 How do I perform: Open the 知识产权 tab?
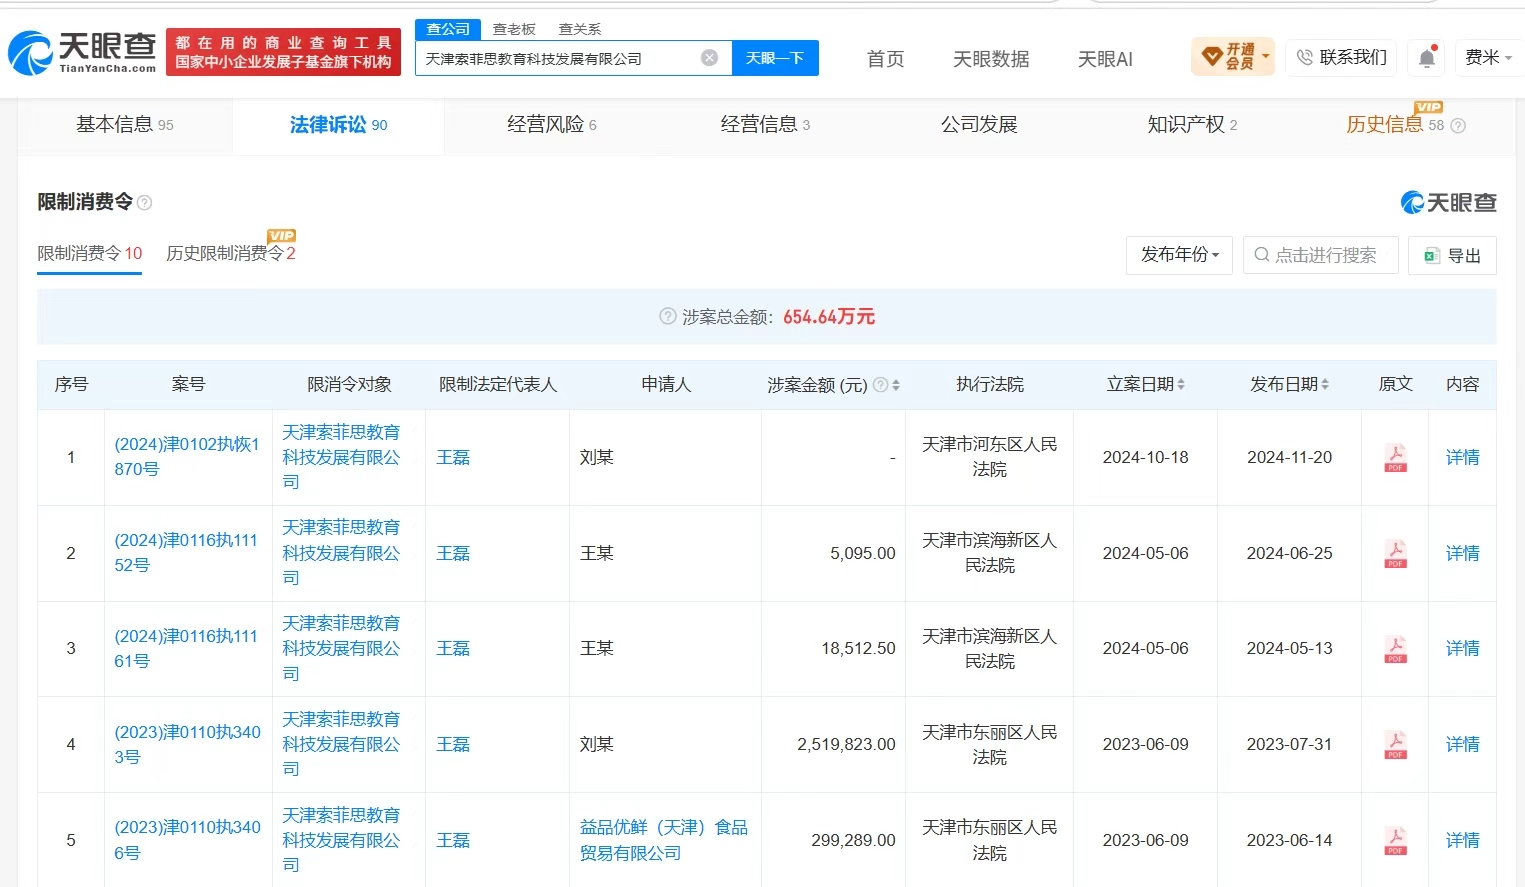pos(1192,125)
